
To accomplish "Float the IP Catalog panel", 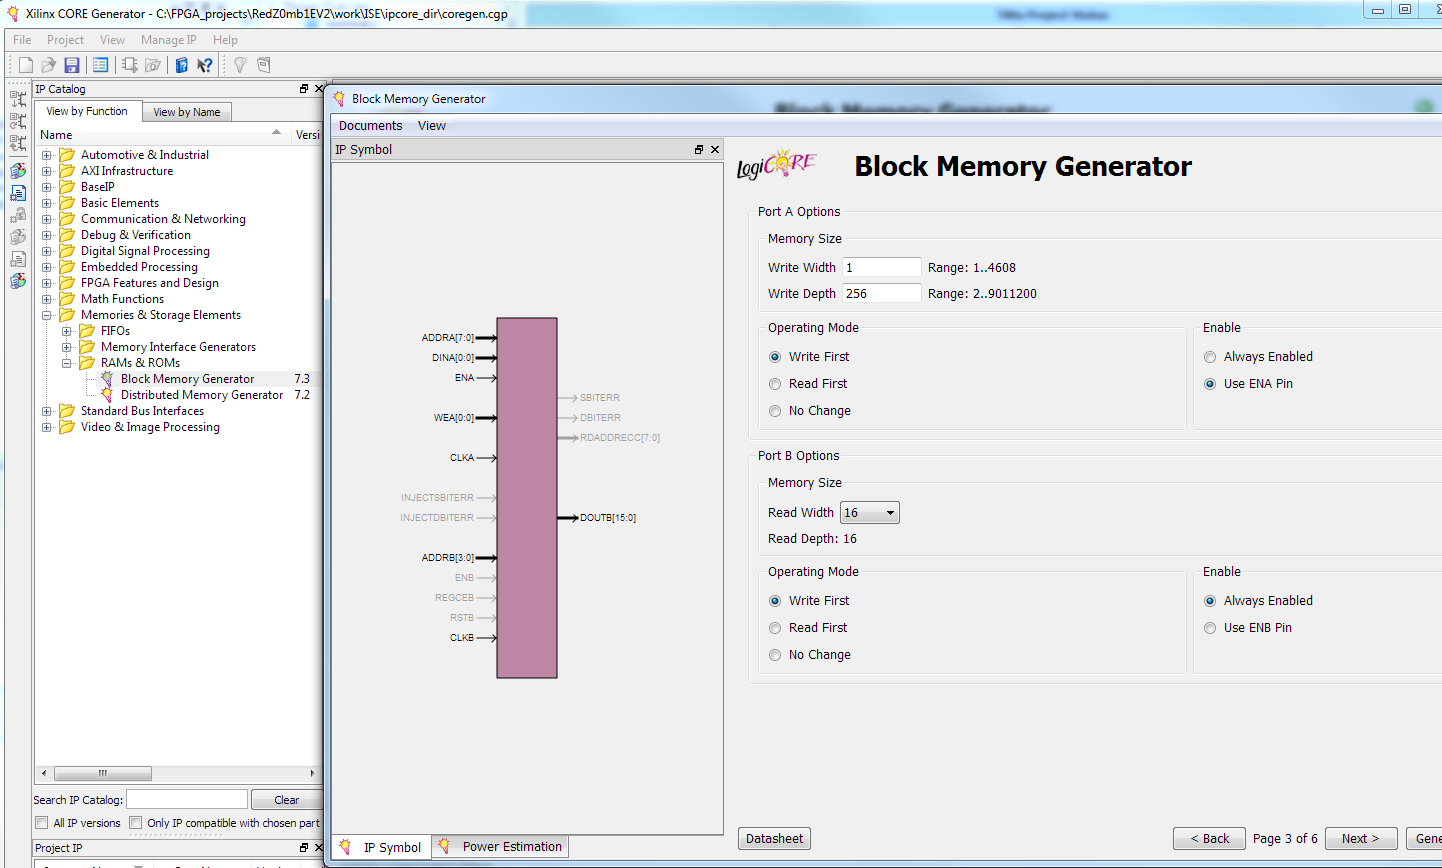I will 304,89.
